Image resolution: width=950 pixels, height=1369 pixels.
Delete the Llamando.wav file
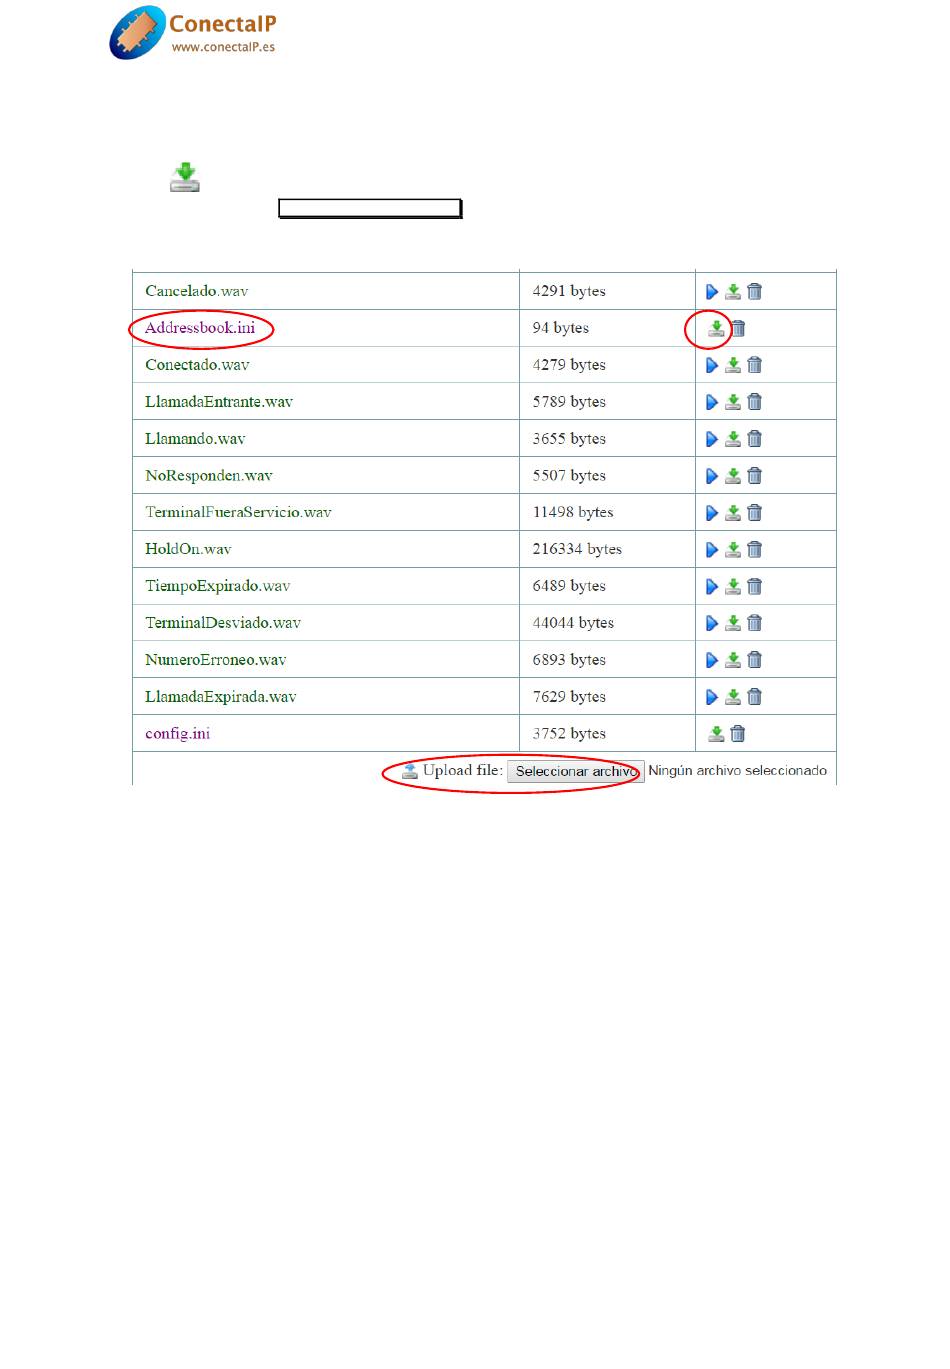[x=755, y=439]
